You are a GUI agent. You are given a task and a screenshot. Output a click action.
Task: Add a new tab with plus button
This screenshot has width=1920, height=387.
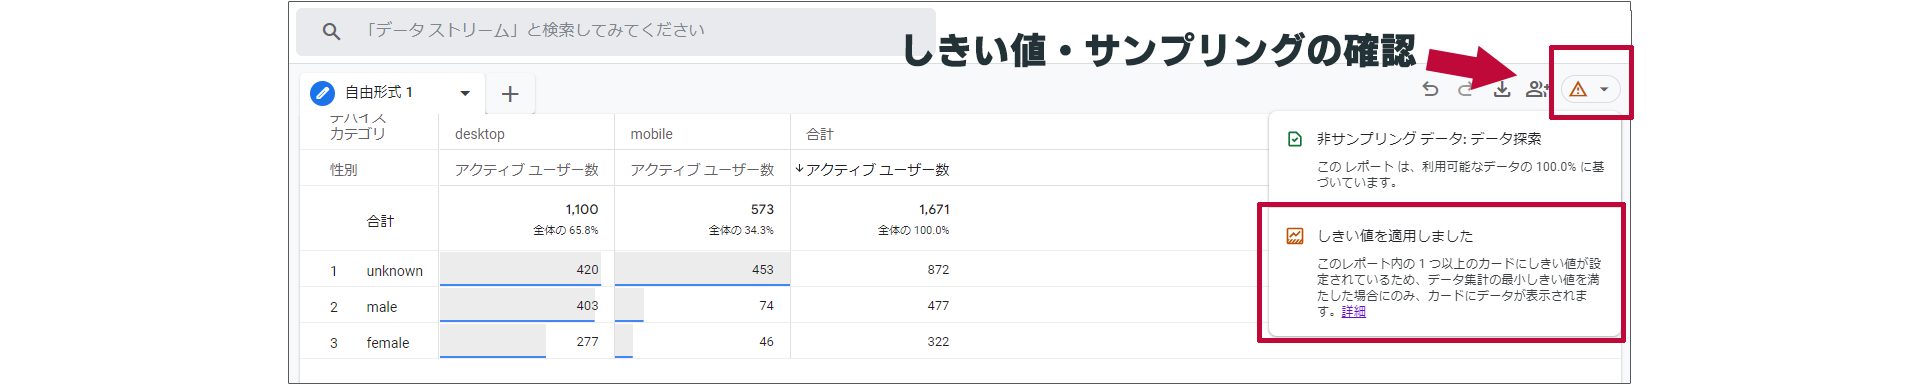[510, 94]
